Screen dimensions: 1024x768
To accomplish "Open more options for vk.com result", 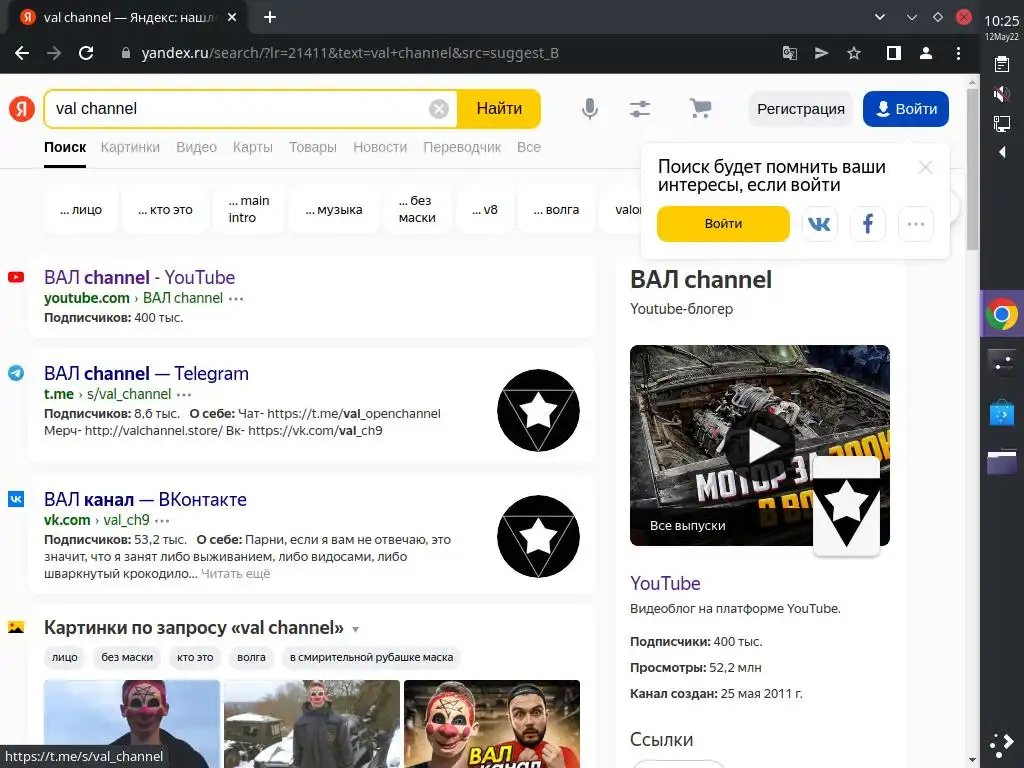I will [x=162, y=521].
